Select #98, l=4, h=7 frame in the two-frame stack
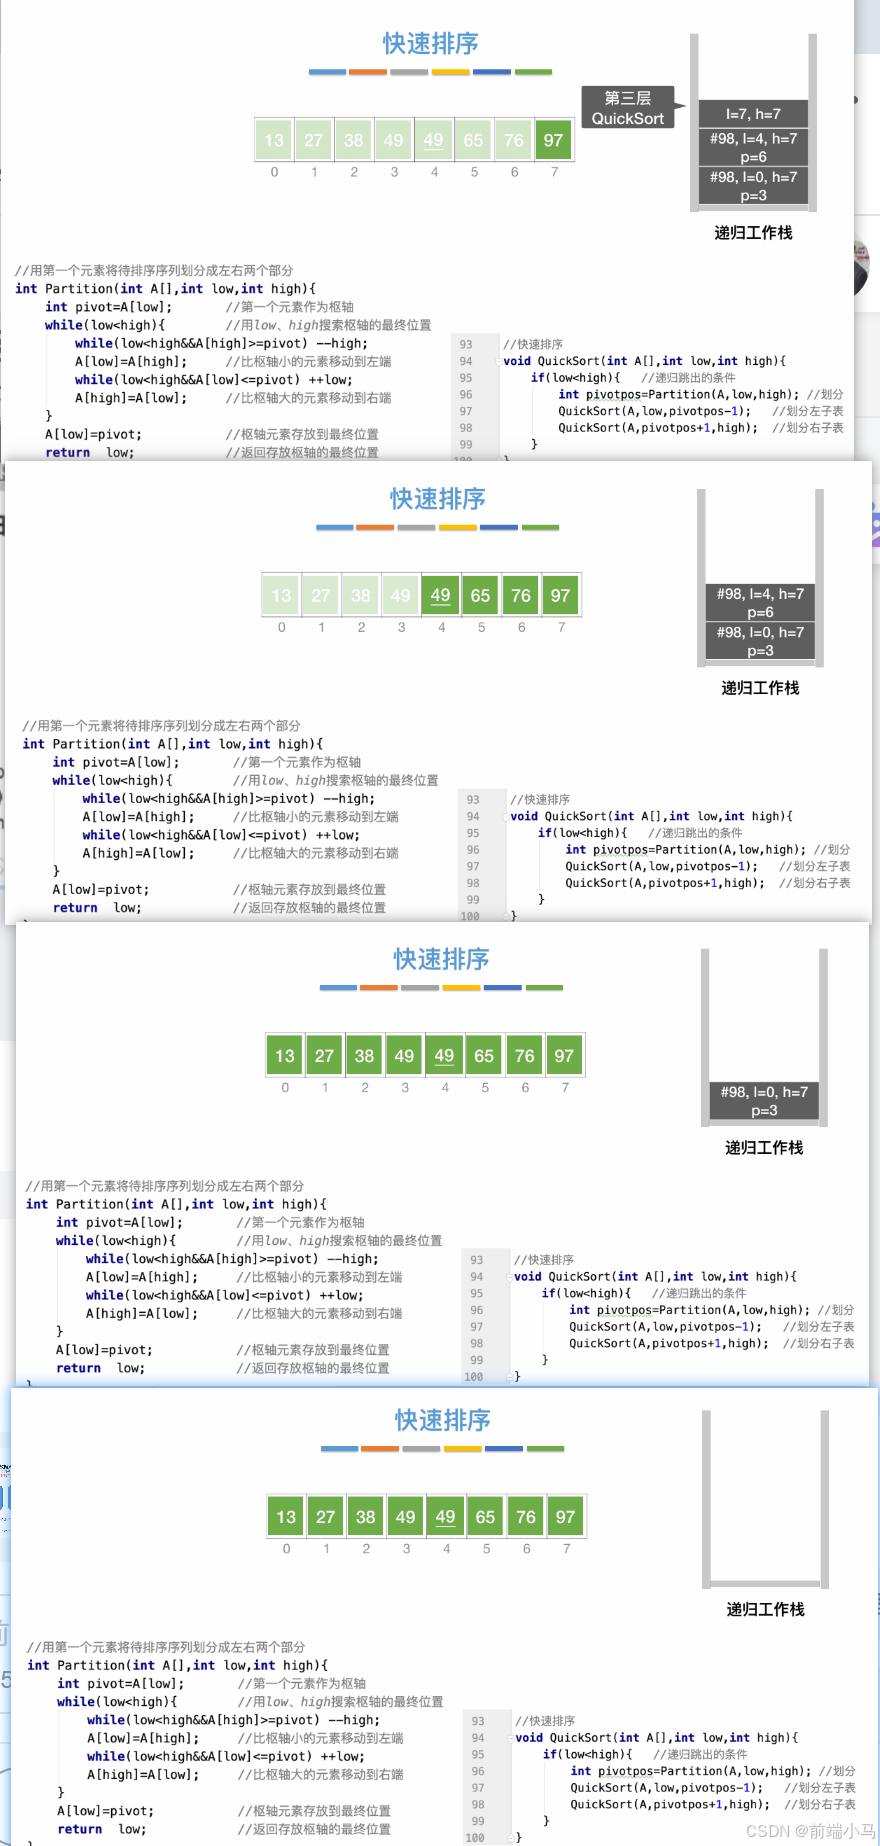This screenshot has width=880, height=1846. [x=760, y=602]
